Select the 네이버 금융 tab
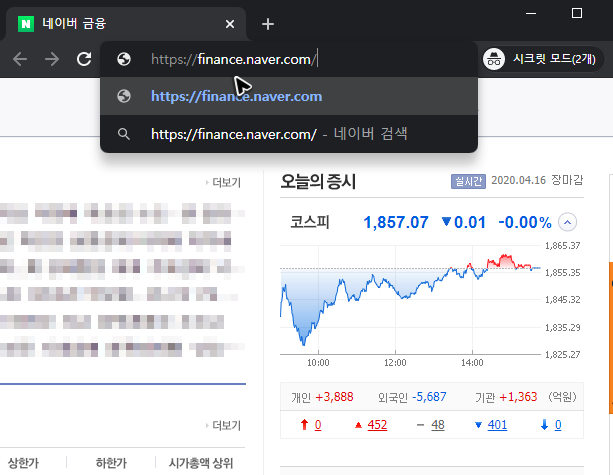This screenshot has width=613, height=475. click(125, 24)
